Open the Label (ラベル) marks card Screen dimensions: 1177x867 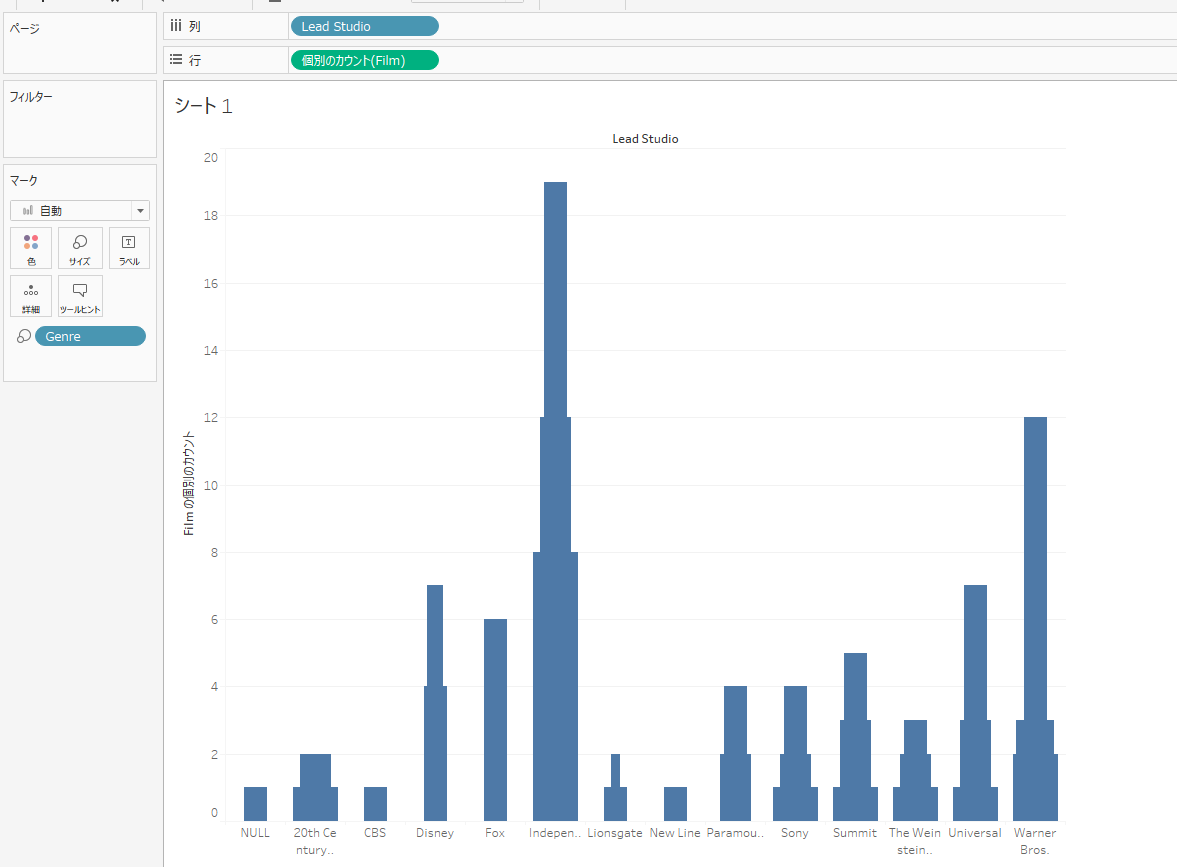click(x=129, y=248)
